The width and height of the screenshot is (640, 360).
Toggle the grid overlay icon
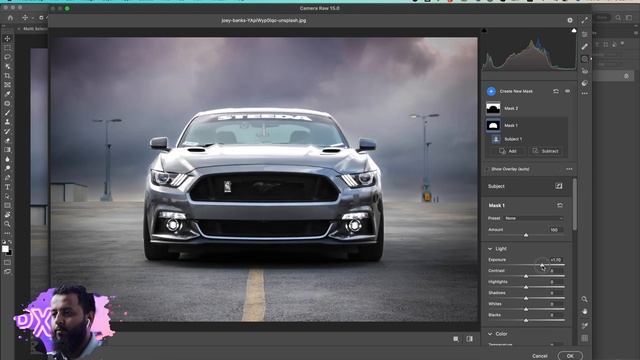(584, 338)
